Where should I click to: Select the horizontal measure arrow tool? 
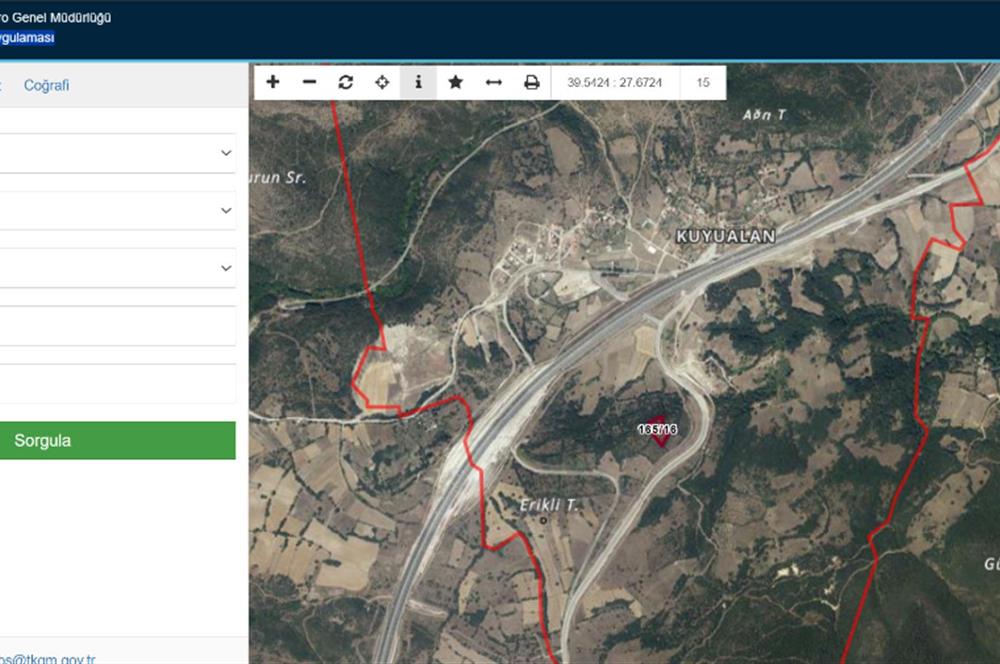click(493, 82)
